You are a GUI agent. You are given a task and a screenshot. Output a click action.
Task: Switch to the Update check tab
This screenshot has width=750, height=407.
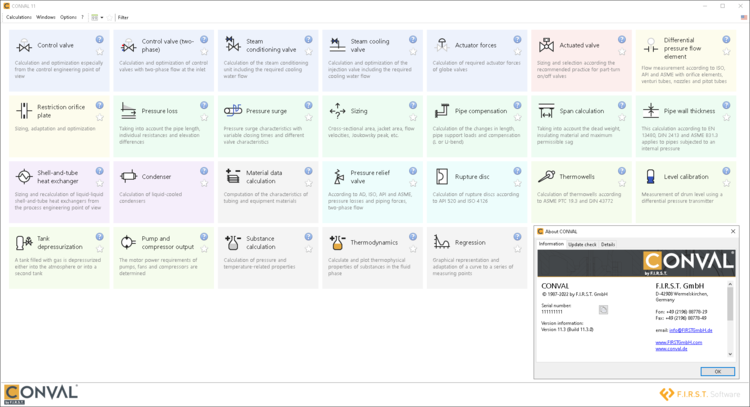(x=582, y=244)
